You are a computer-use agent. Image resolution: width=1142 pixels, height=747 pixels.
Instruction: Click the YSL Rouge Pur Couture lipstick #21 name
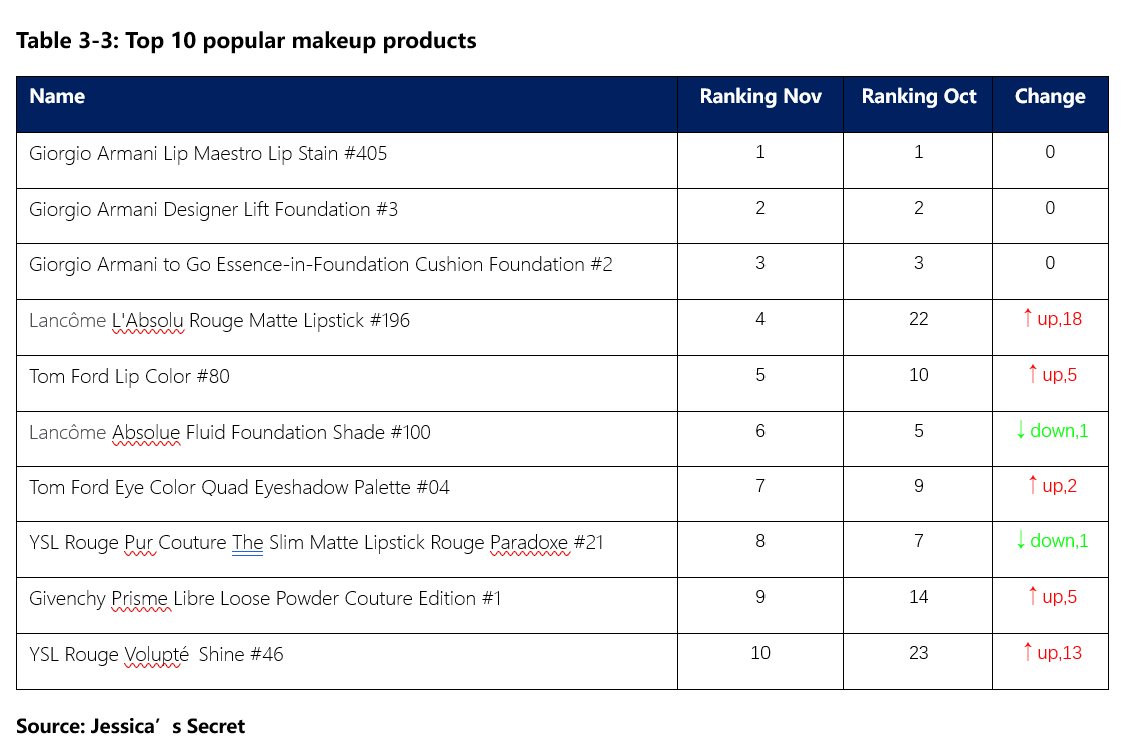(316, 543)
